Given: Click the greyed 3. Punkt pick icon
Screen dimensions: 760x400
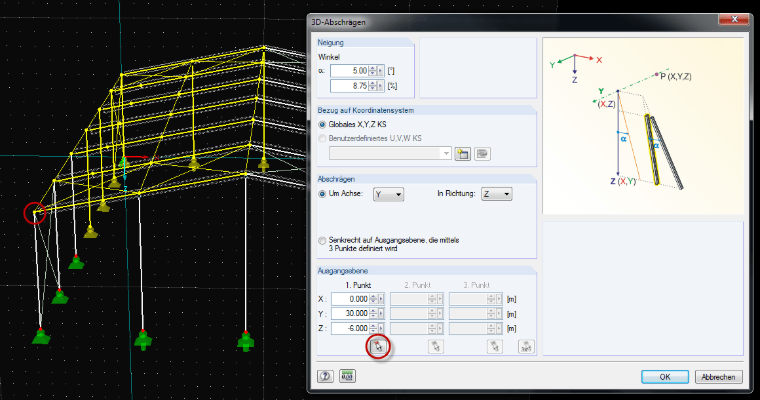Looking at the screenshot, I should (494, 347).
